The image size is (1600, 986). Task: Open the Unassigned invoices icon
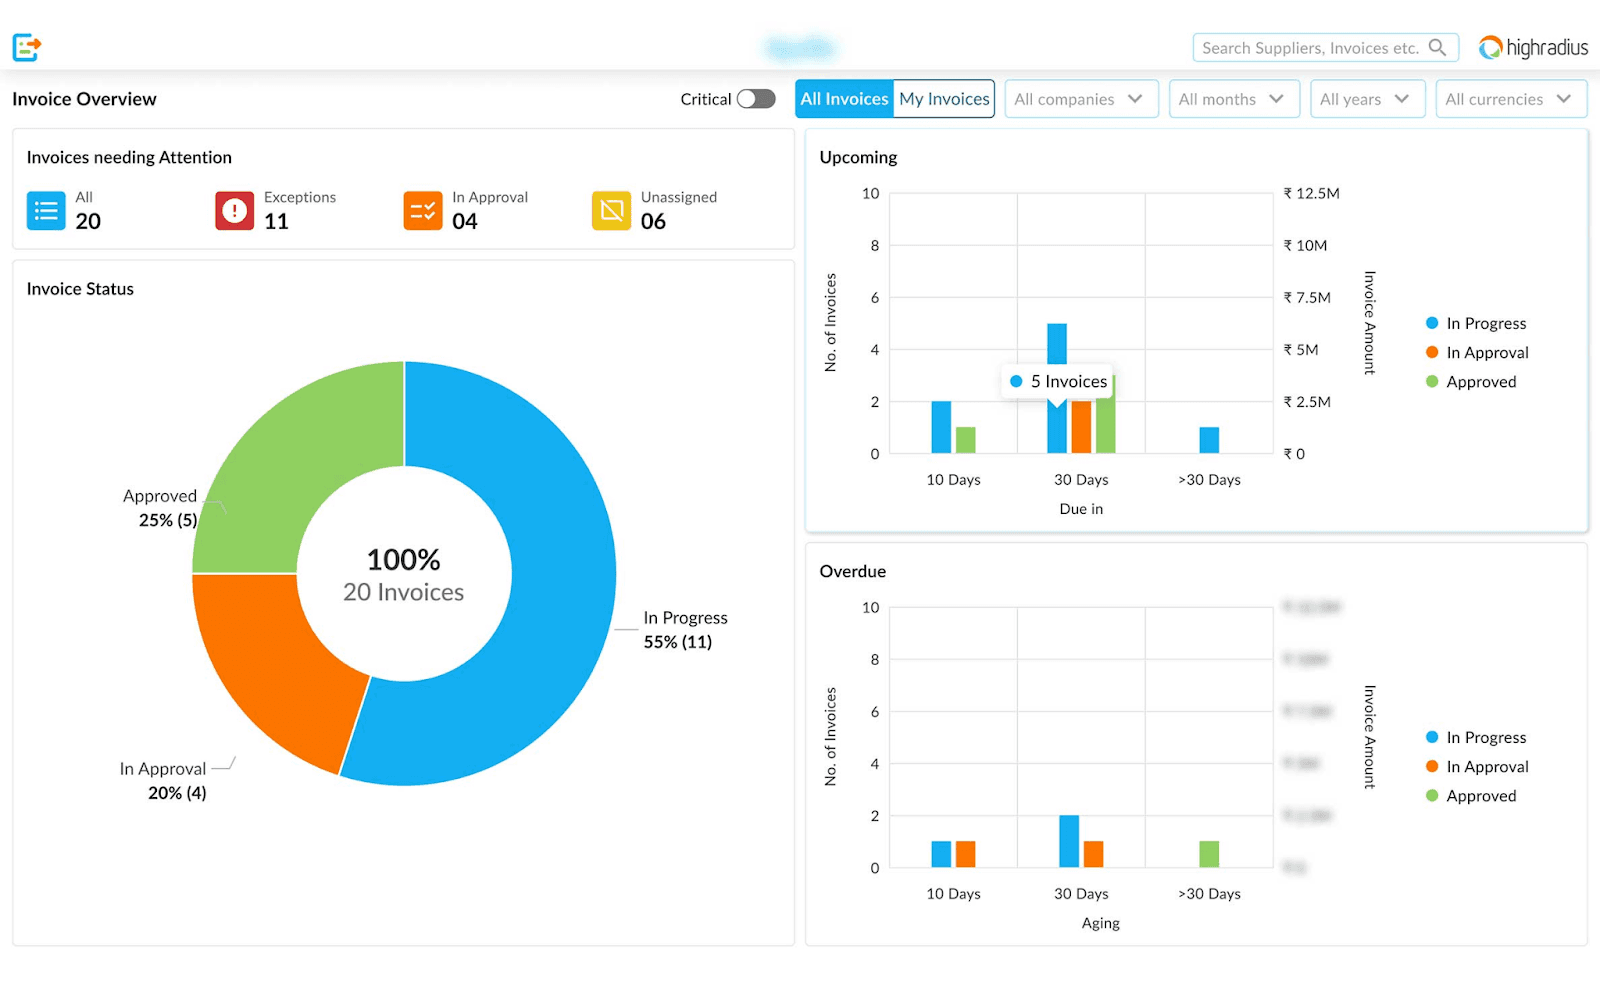(611, 211)
